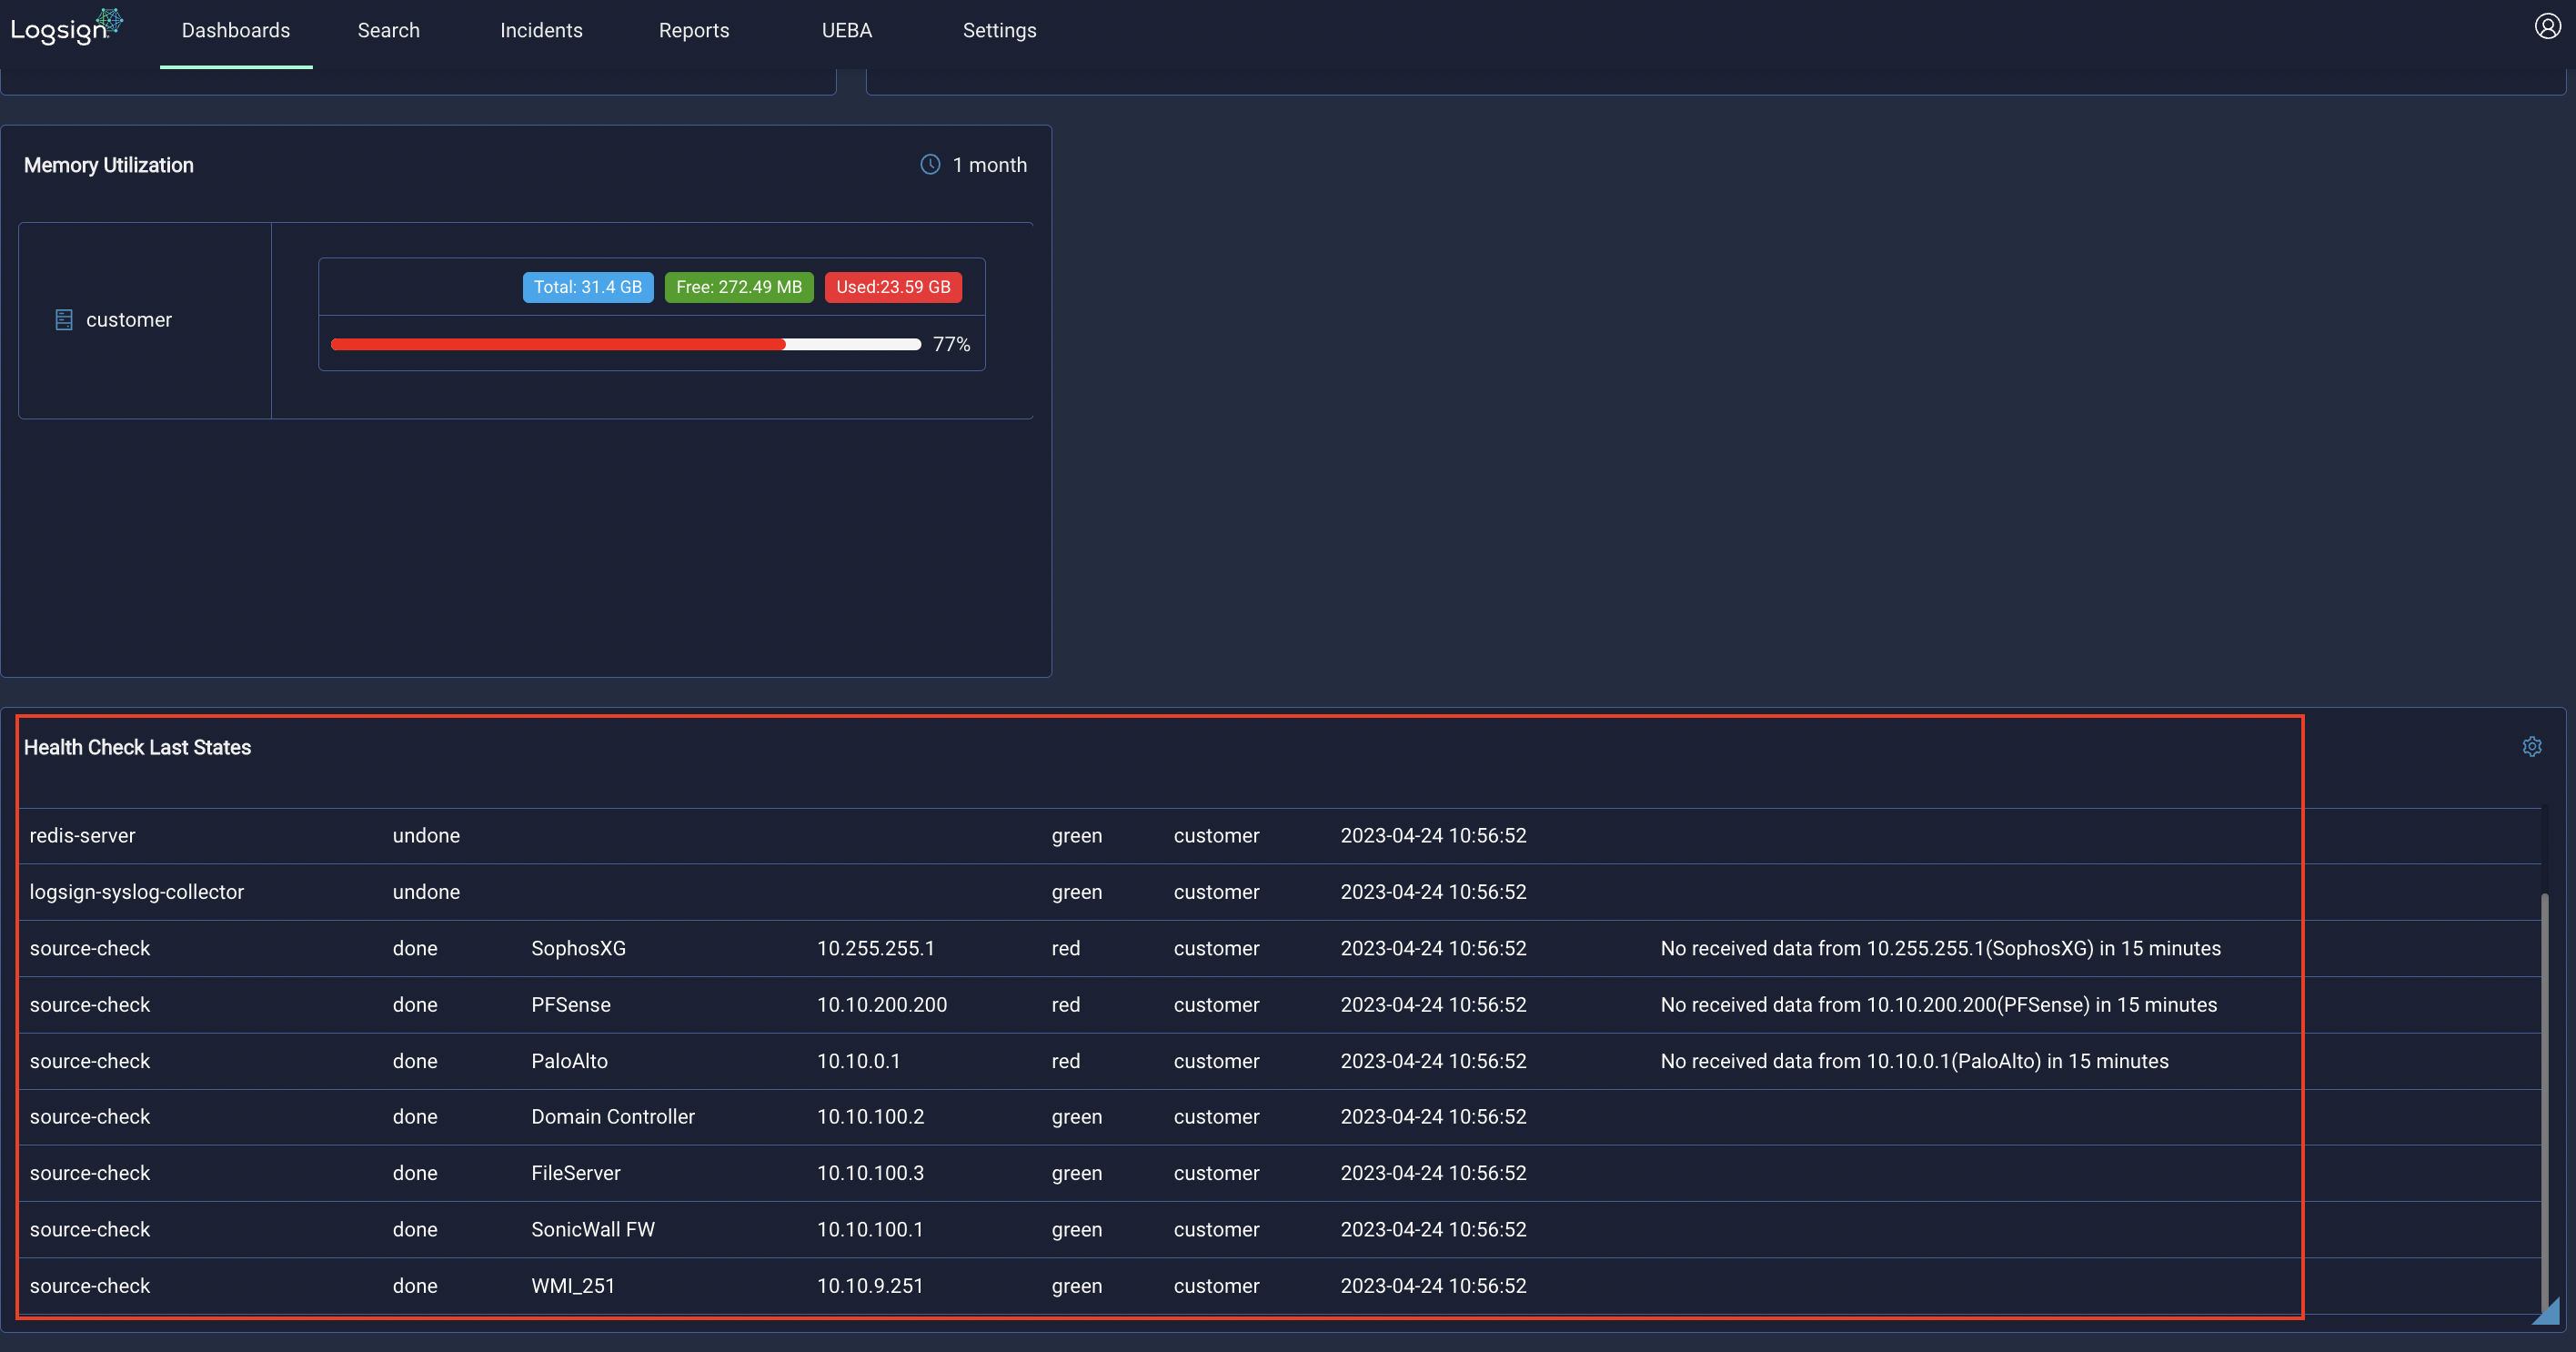The image size is (2576, 1352).
Task: Click source-check in the WMI_251 row
Action: coord(90,1286)
